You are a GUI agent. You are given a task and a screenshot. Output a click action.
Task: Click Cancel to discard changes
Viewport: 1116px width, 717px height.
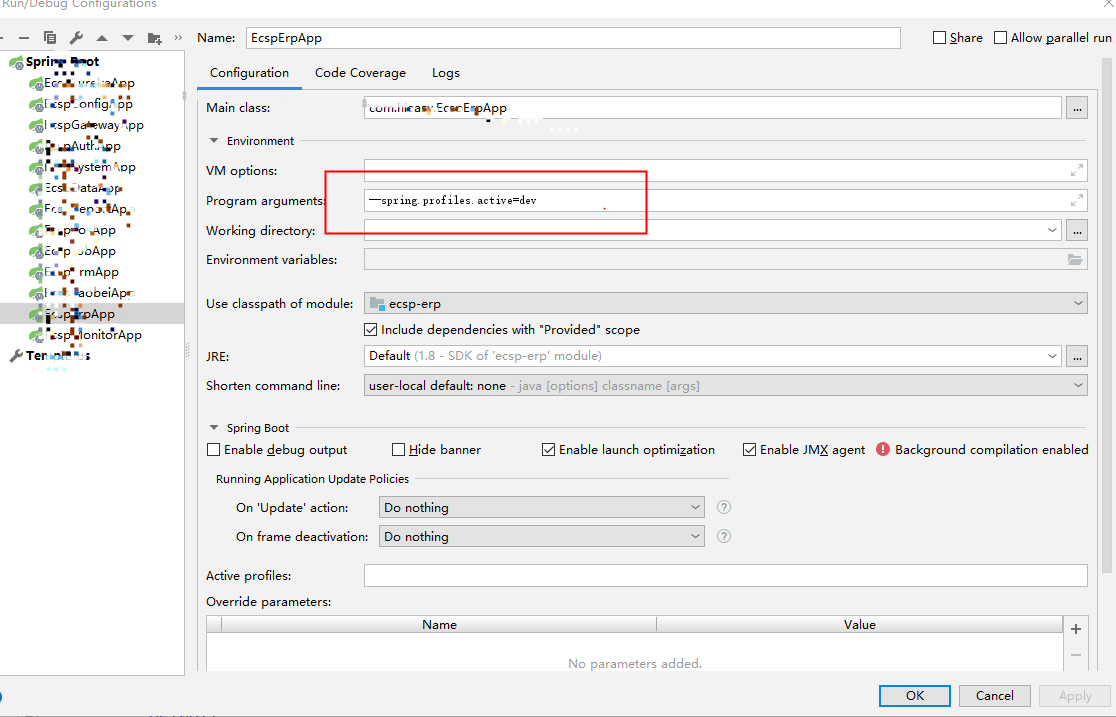point(994,695)
